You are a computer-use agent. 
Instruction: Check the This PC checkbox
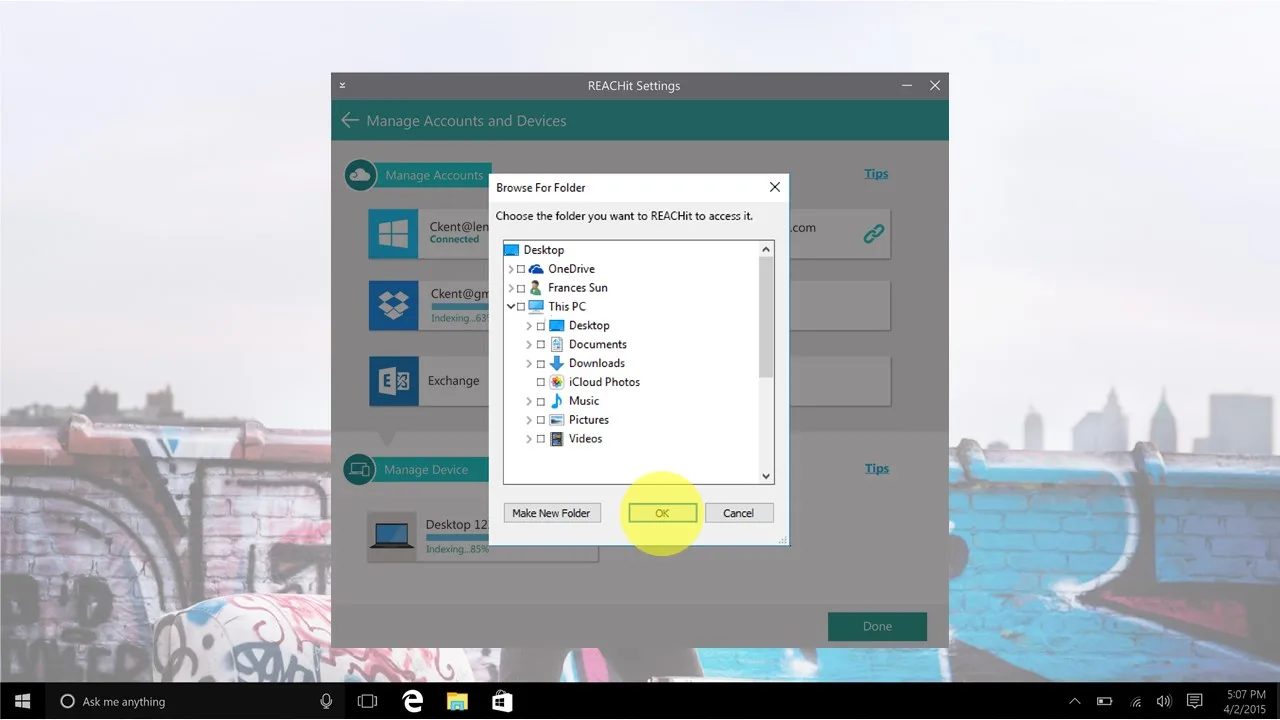521,307
